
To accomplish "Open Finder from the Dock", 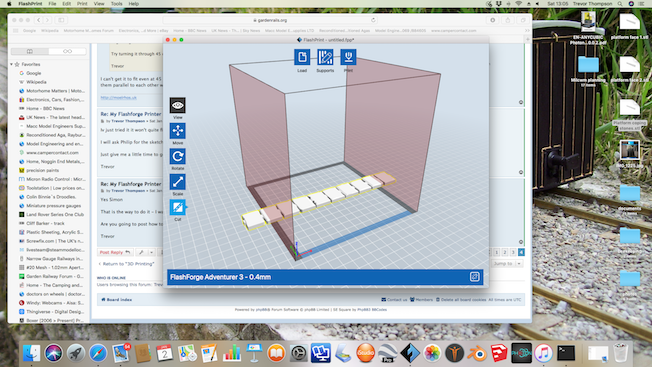I will [31, 353].
